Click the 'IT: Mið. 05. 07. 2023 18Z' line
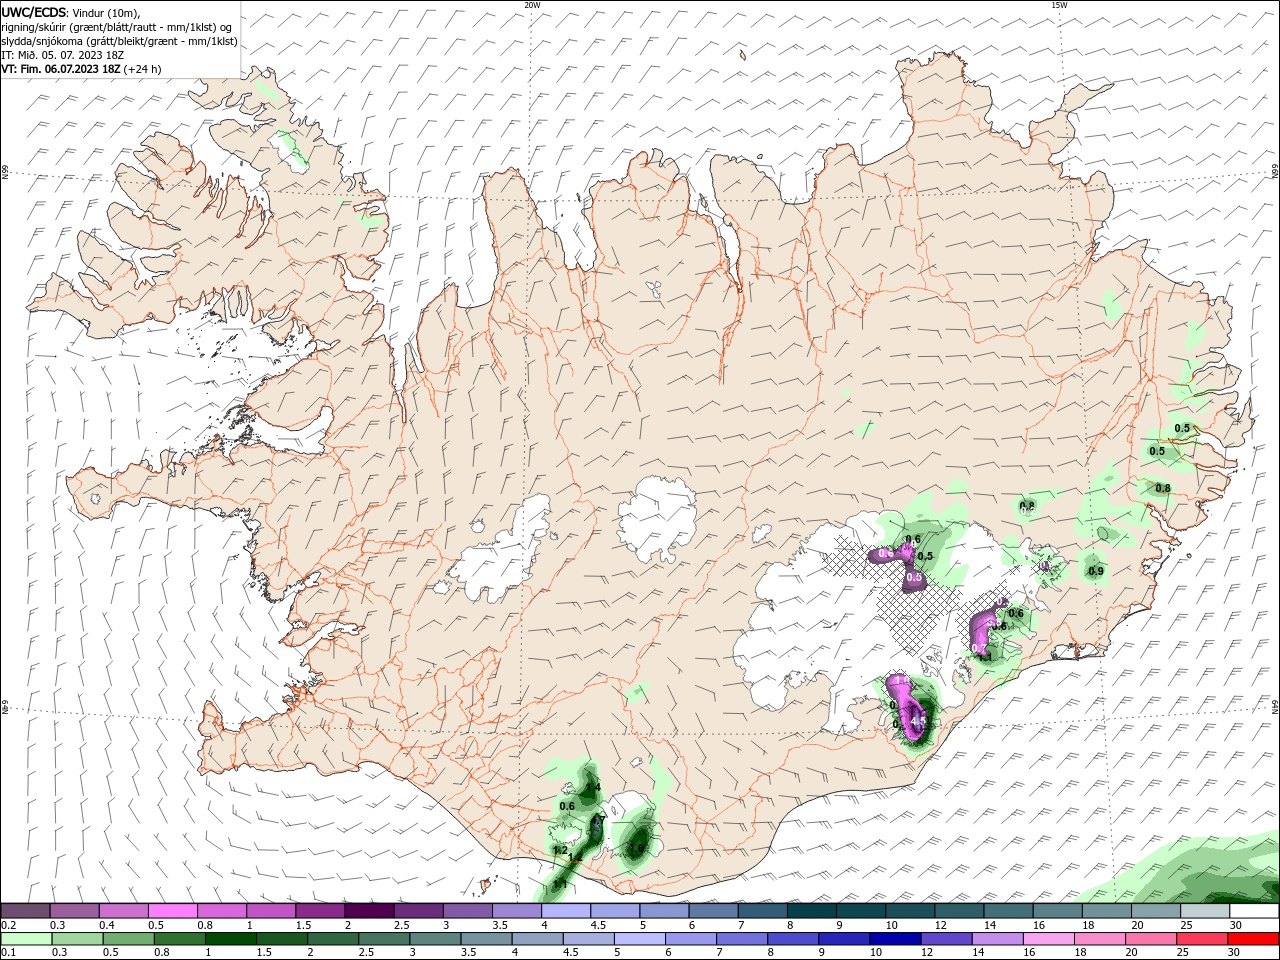The width and height of the screenshot is (1280, 960). pyautogui.click(x=63, y=55)
